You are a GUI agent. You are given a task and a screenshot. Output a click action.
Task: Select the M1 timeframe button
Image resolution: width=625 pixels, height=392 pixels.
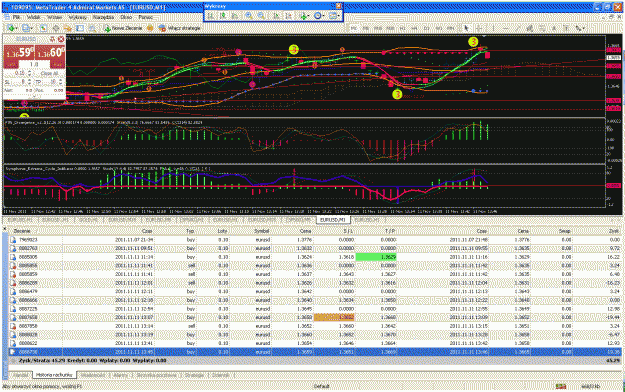[x=354, y=28]
